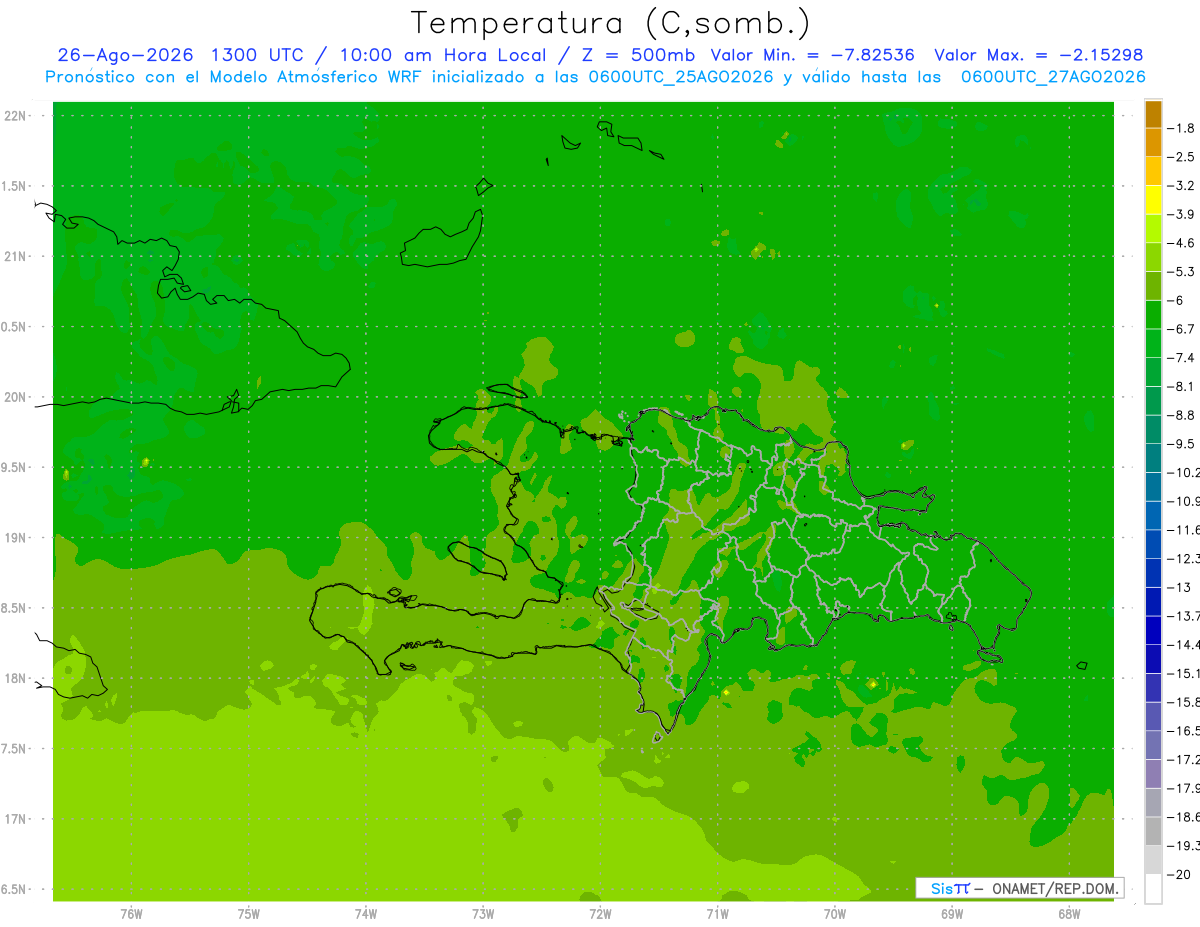Click the '-20' colorbar label

coord(1180,874)
